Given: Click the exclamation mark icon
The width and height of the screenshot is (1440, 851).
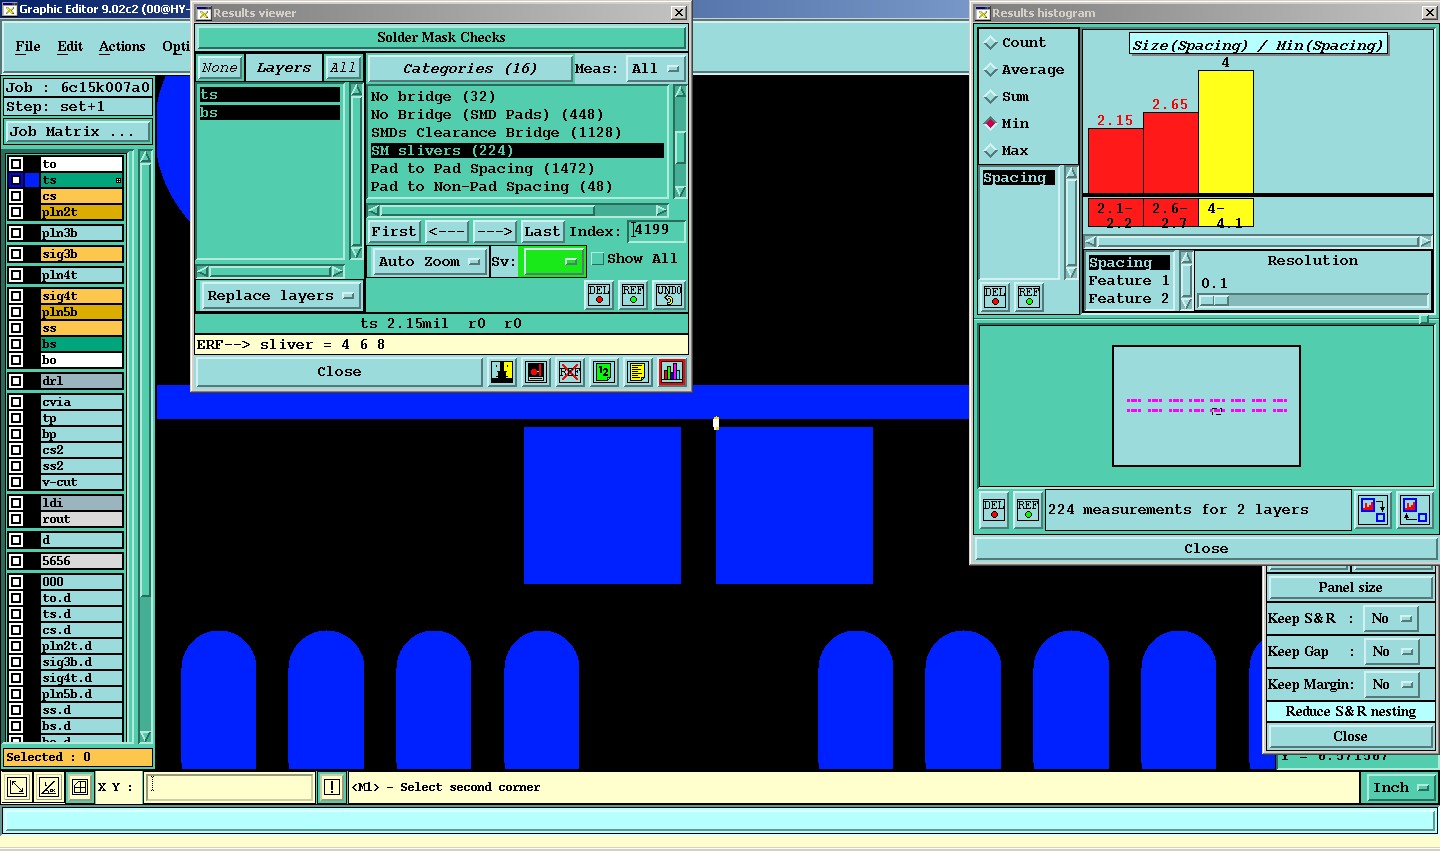Looking at the screenshot, I should (x=332, y=788).
